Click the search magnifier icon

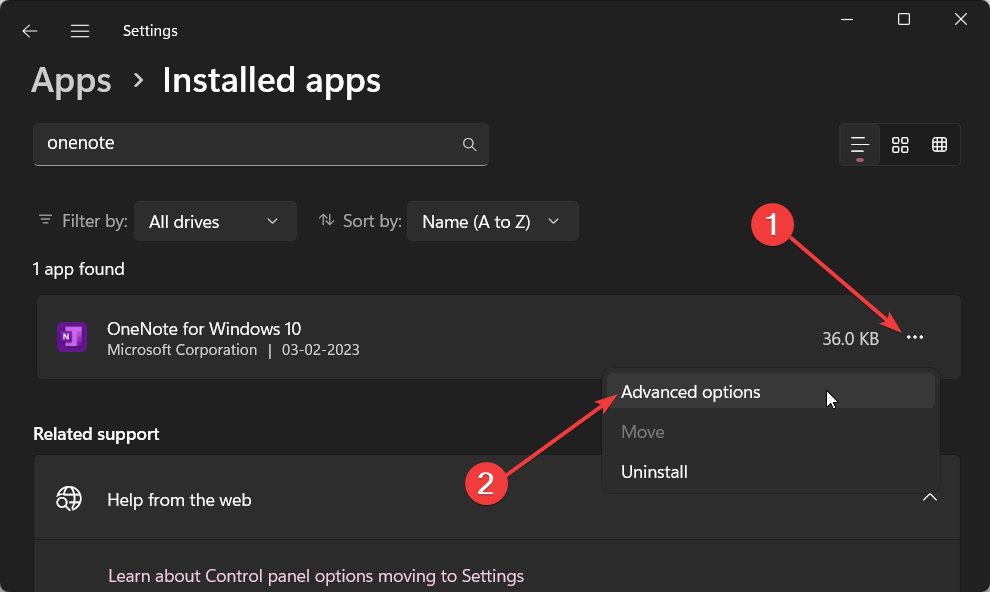point(469,145)
